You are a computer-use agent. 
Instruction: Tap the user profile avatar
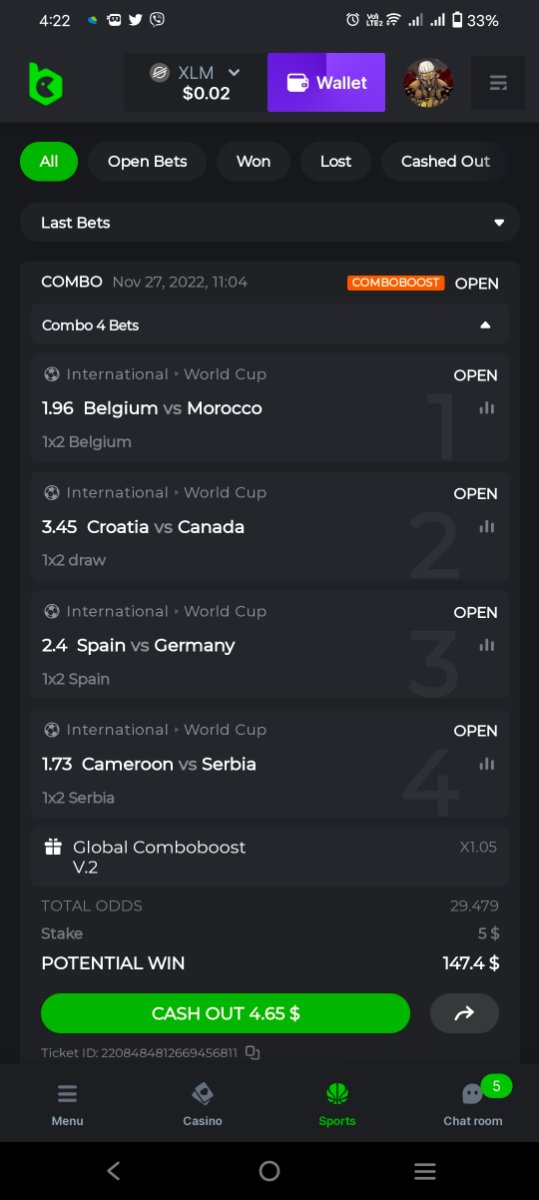point(428,83)
